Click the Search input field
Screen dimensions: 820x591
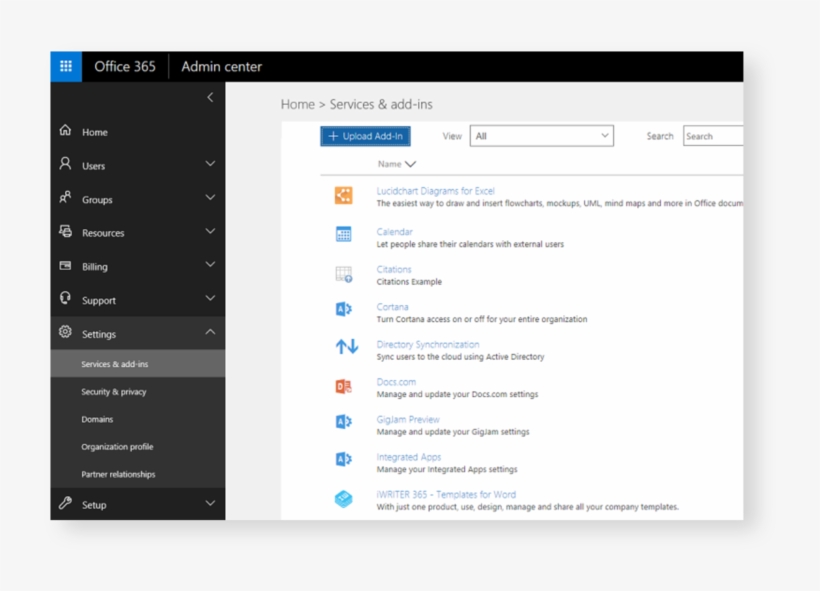click(713, 136)
